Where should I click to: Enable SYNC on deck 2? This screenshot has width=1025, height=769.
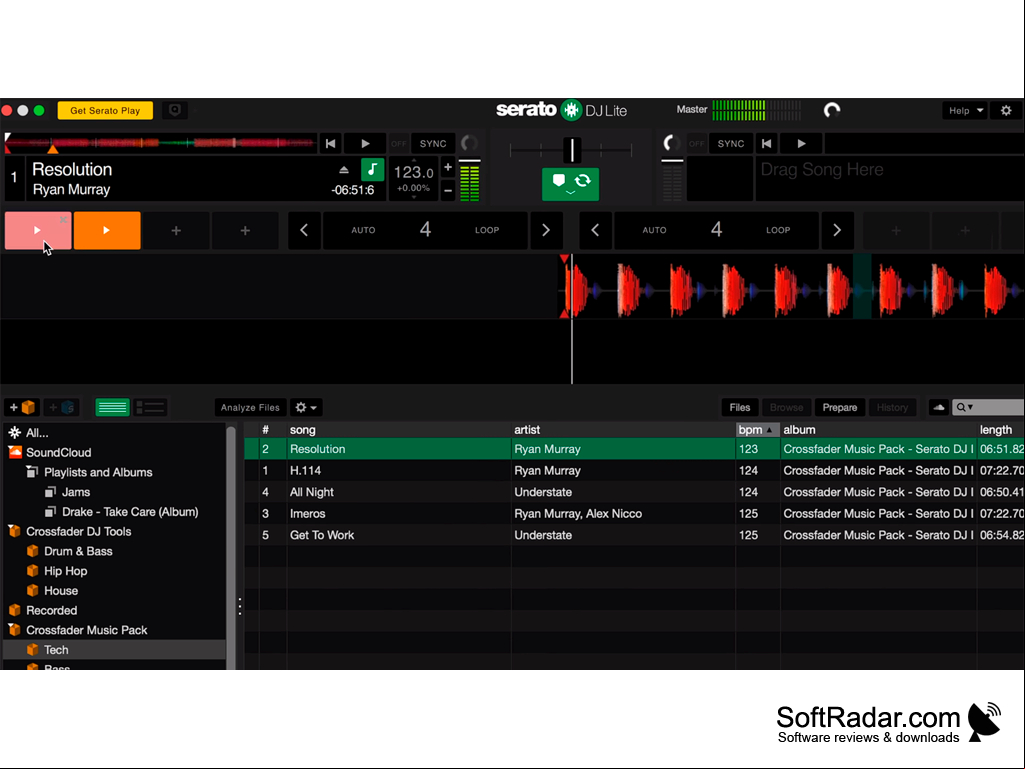(x=730, y=144)
